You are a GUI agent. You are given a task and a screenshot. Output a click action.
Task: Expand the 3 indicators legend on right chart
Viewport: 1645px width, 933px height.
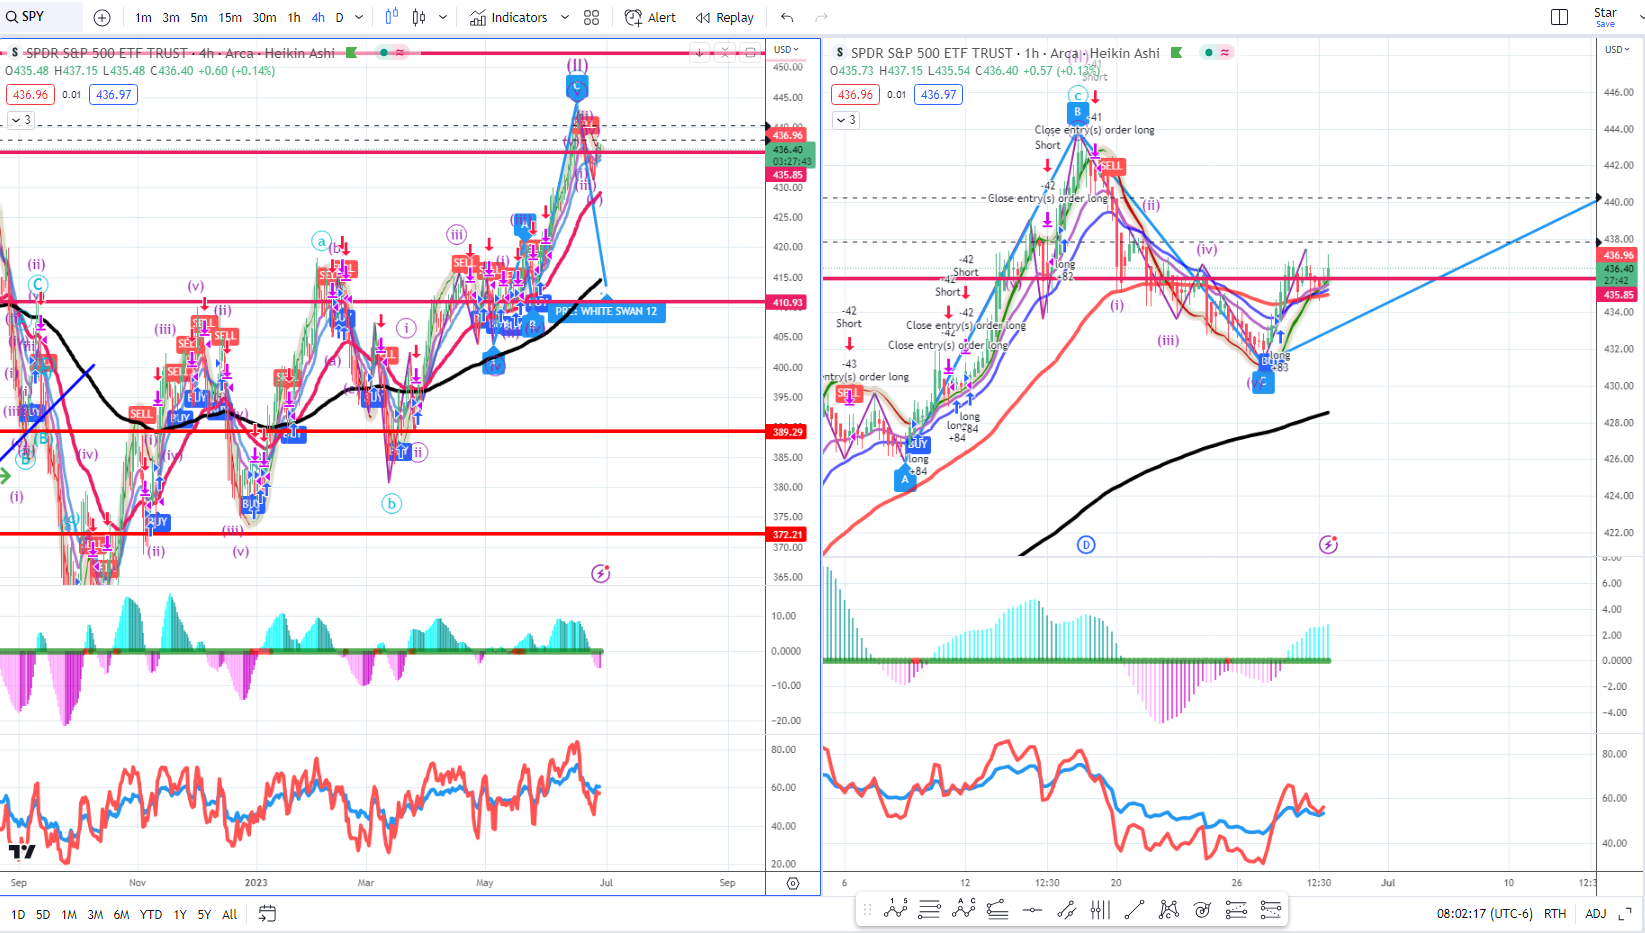tap(846, 120)
